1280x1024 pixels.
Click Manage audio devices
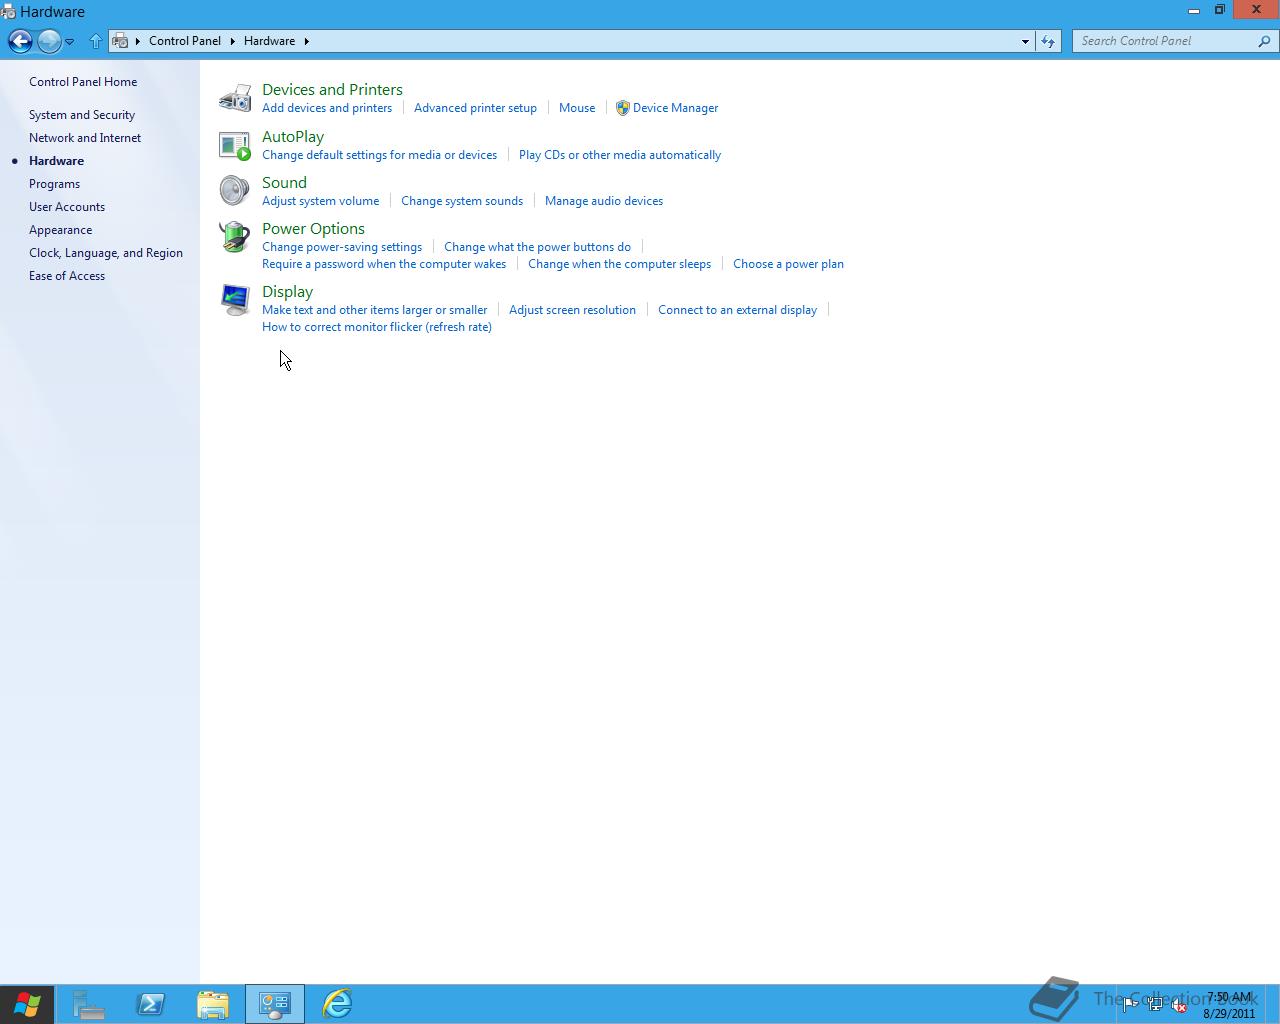coord(604,201)
